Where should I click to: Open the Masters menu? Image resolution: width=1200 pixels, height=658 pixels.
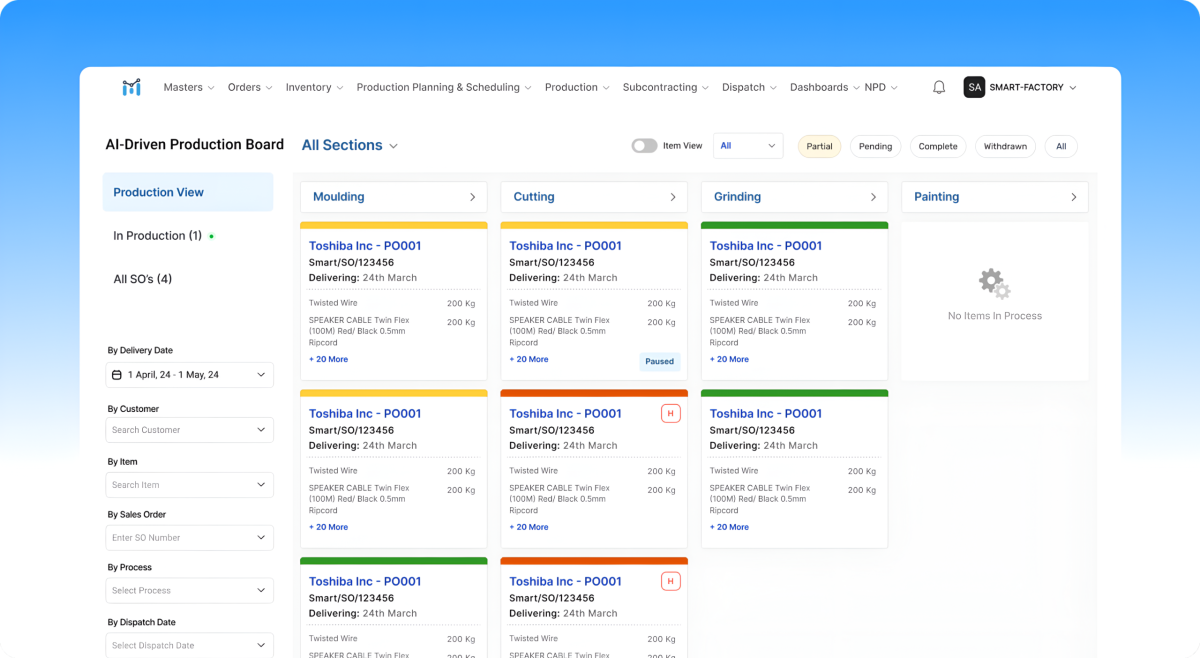(x=189, y=88)
